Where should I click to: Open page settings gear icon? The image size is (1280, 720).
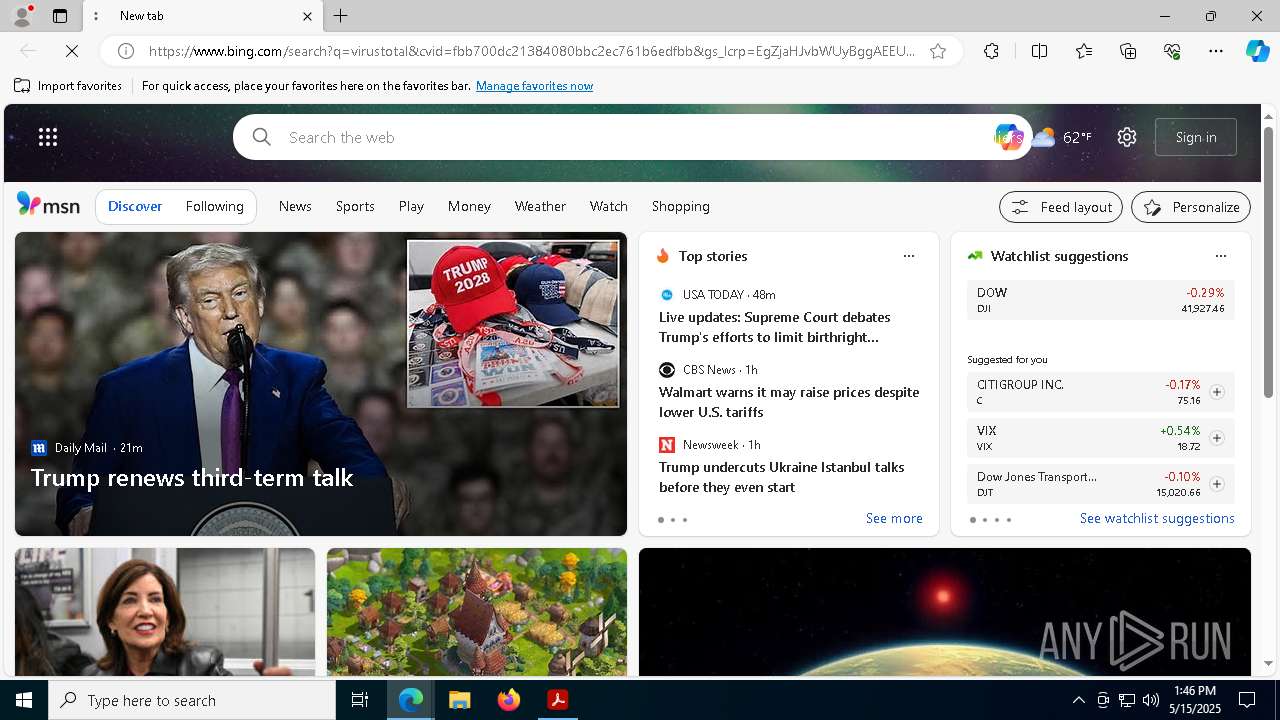[1127, 137]
